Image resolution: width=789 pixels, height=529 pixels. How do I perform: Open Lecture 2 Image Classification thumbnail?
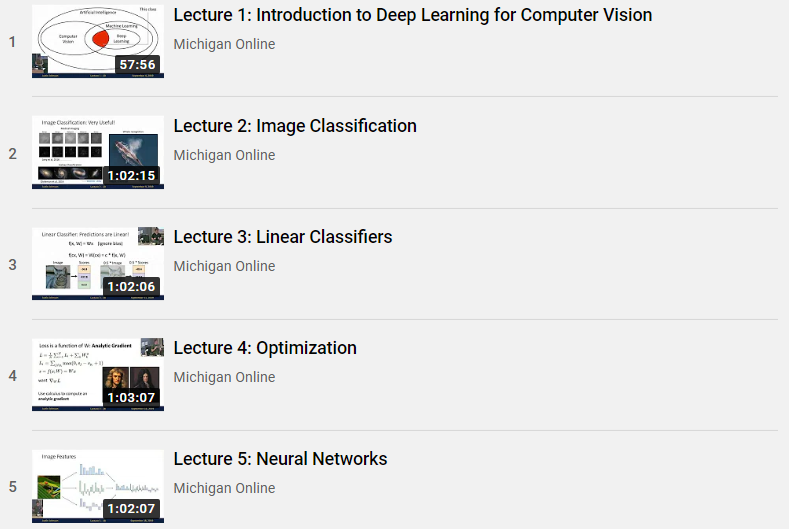[97, 151]
